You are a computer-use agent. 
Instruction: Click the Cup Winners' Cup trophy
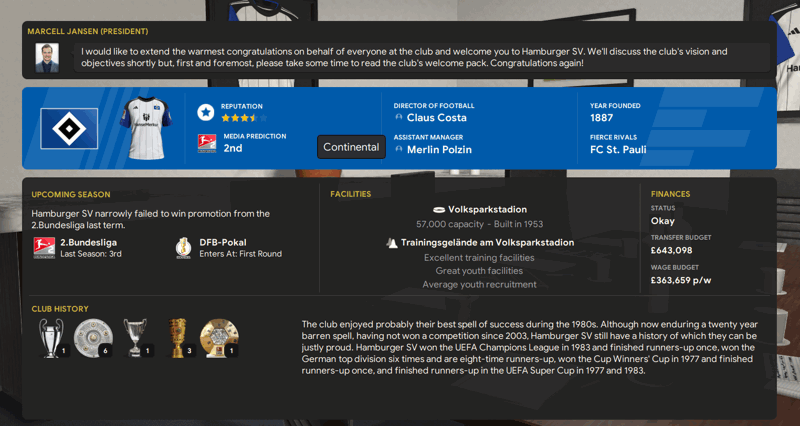(135, 337)
